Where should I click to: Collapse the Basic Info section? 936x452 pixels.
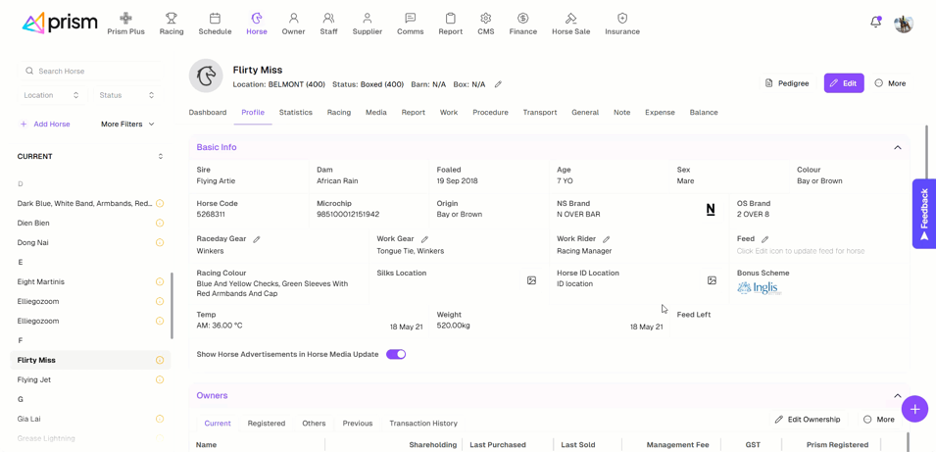click(x=897, y=148)
